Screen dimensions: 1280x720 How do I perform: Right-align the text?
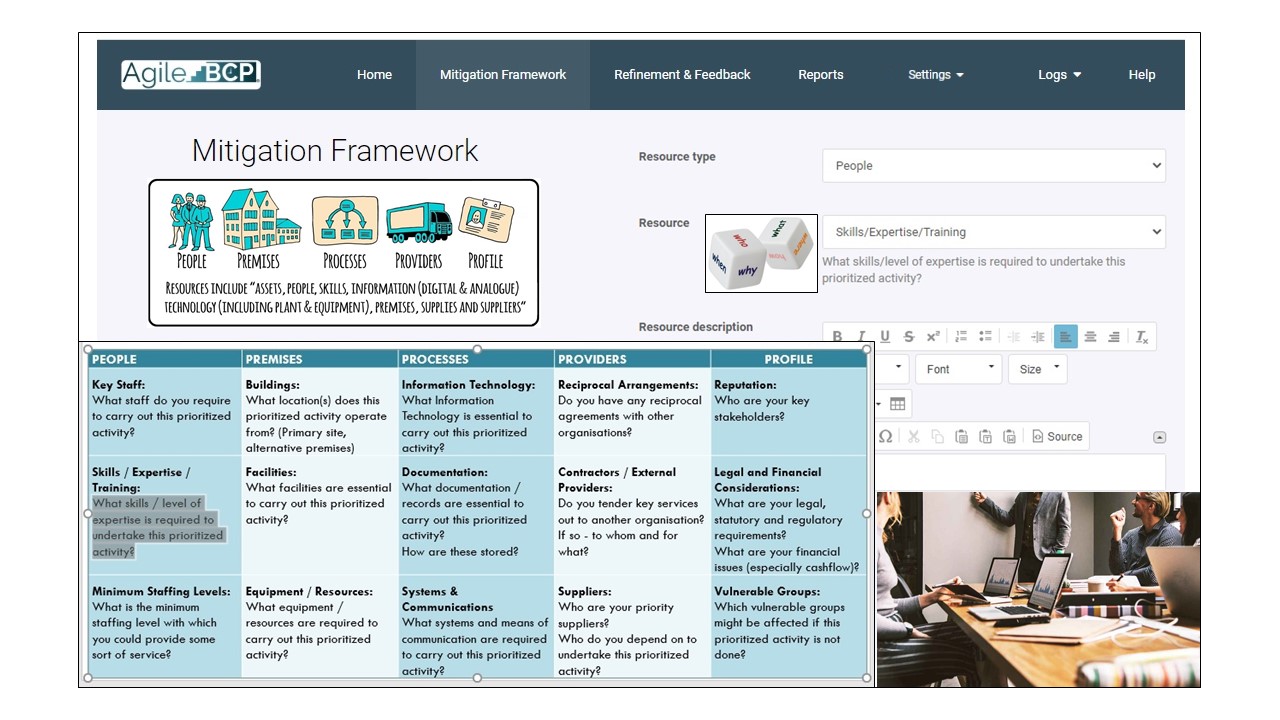click(x=1114, y=337)
